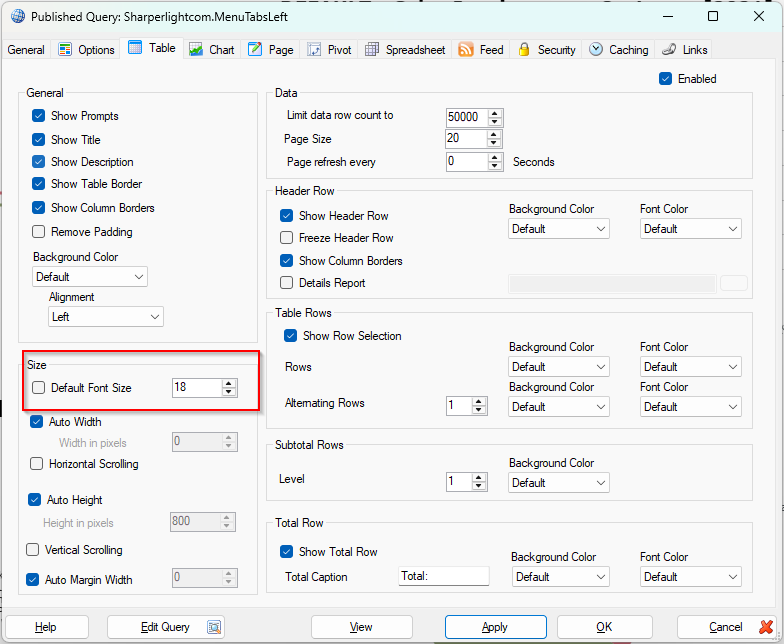Click the View button
784x644 pixels.
tap(362, 627)
